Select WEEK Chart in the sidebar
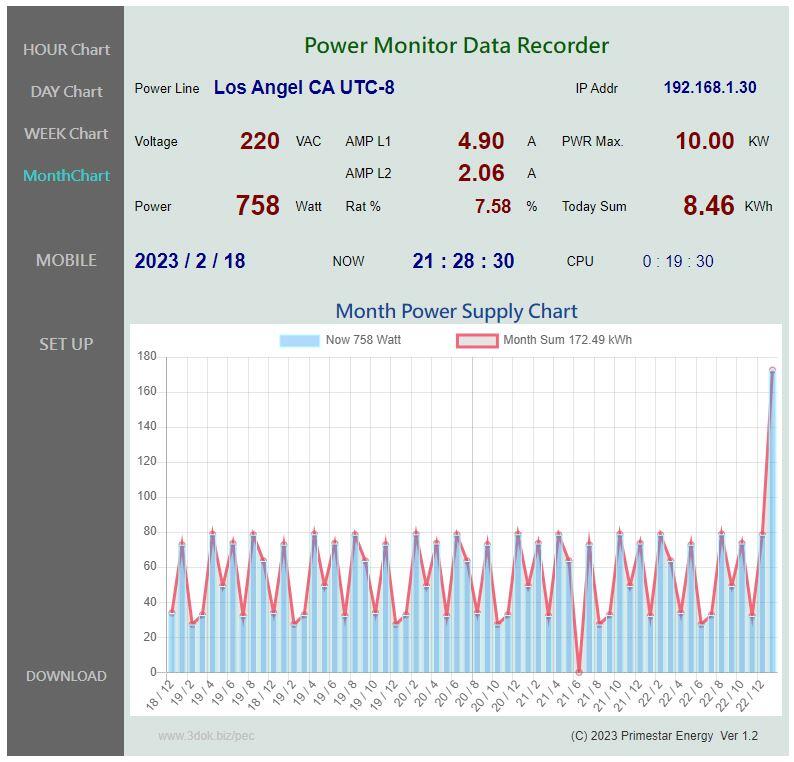 66,133
